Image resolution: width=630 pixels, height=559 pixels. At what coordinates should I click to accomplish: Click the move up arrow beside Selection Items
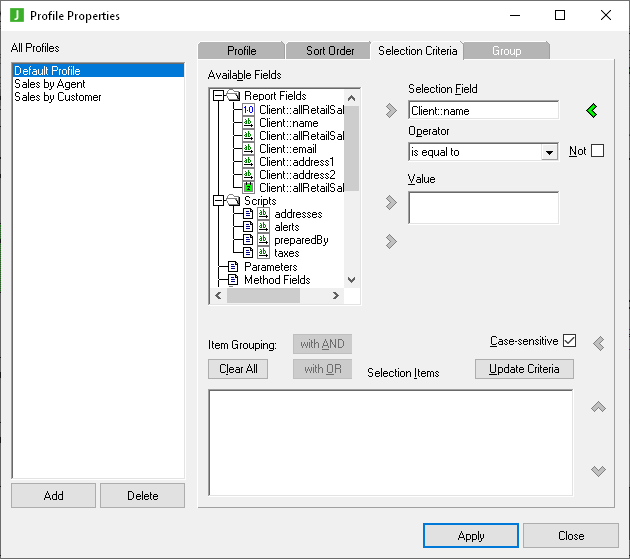[598, 407]
